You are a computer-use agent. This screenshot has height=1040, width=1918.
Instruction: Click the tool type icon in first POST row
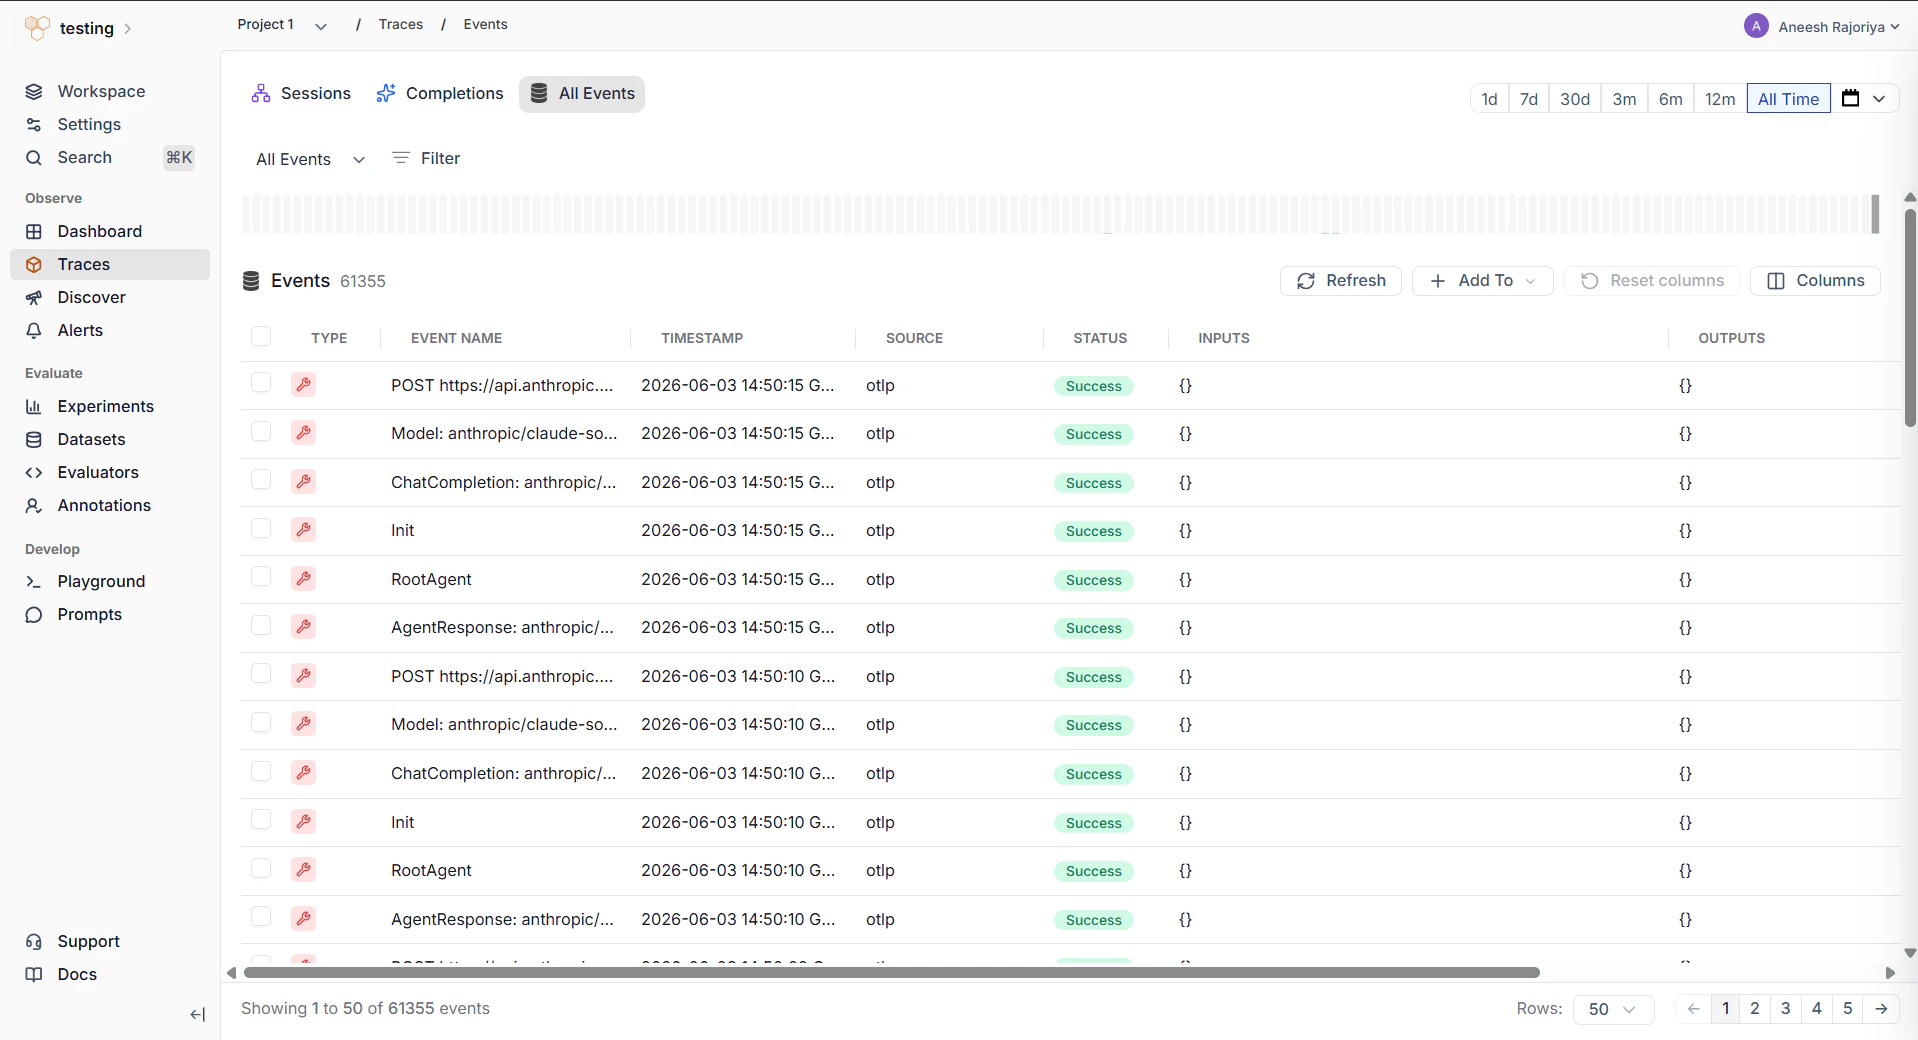tap(304, 384)
